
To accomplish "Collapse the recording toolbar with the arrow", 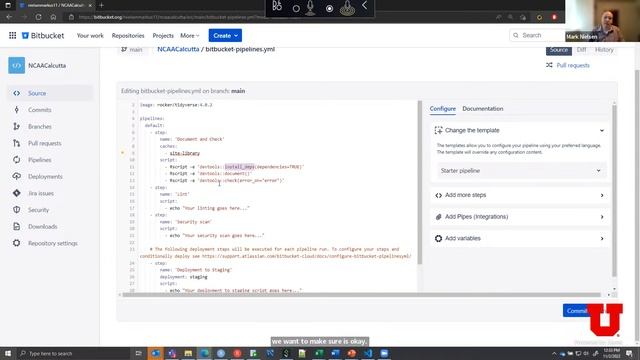I will point(364,6).
